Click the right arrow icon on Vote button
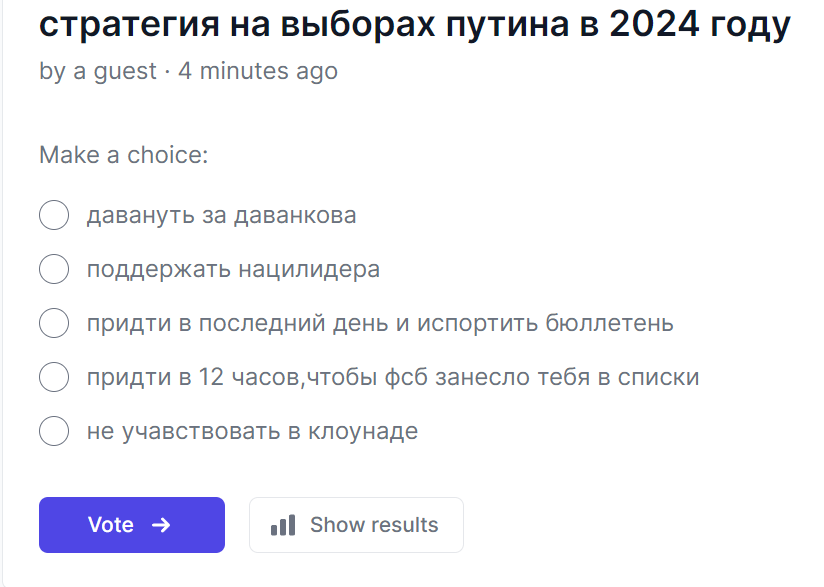 pyautogui.click(x=161, y=525)
